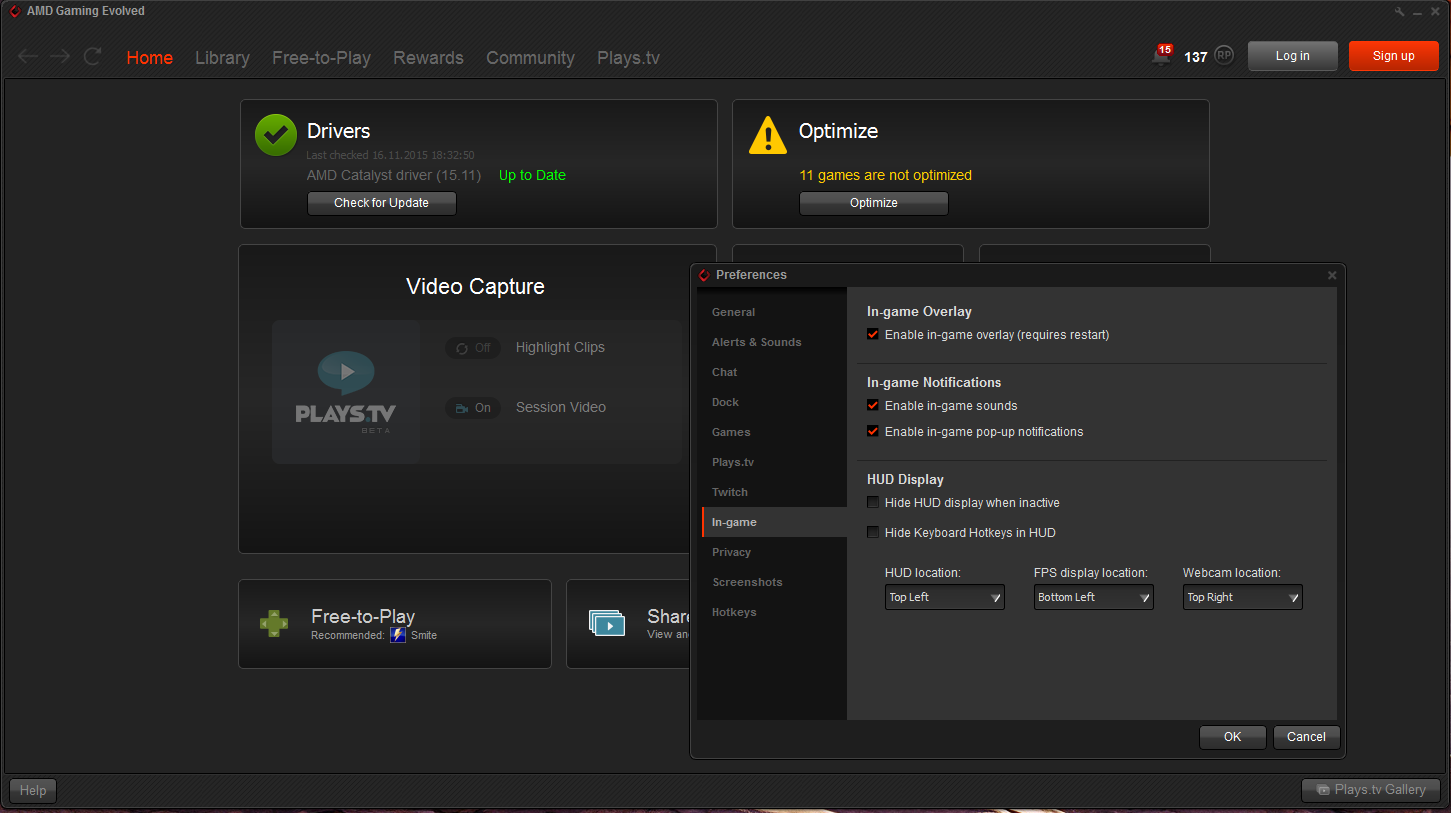Minimize the AMD Gaming Evolved window
Screen dimensions: 1451x813
tap(1417, 11)
